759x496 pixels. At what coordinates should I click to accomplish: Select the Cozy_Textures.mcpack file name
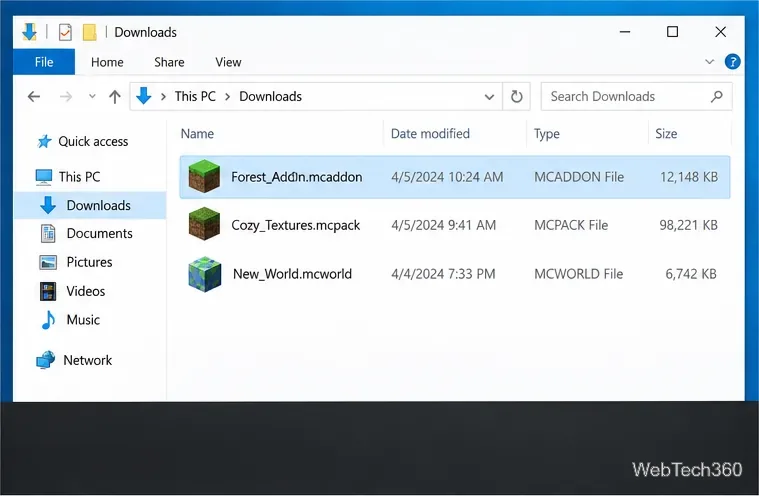click(x=295, y=225)
